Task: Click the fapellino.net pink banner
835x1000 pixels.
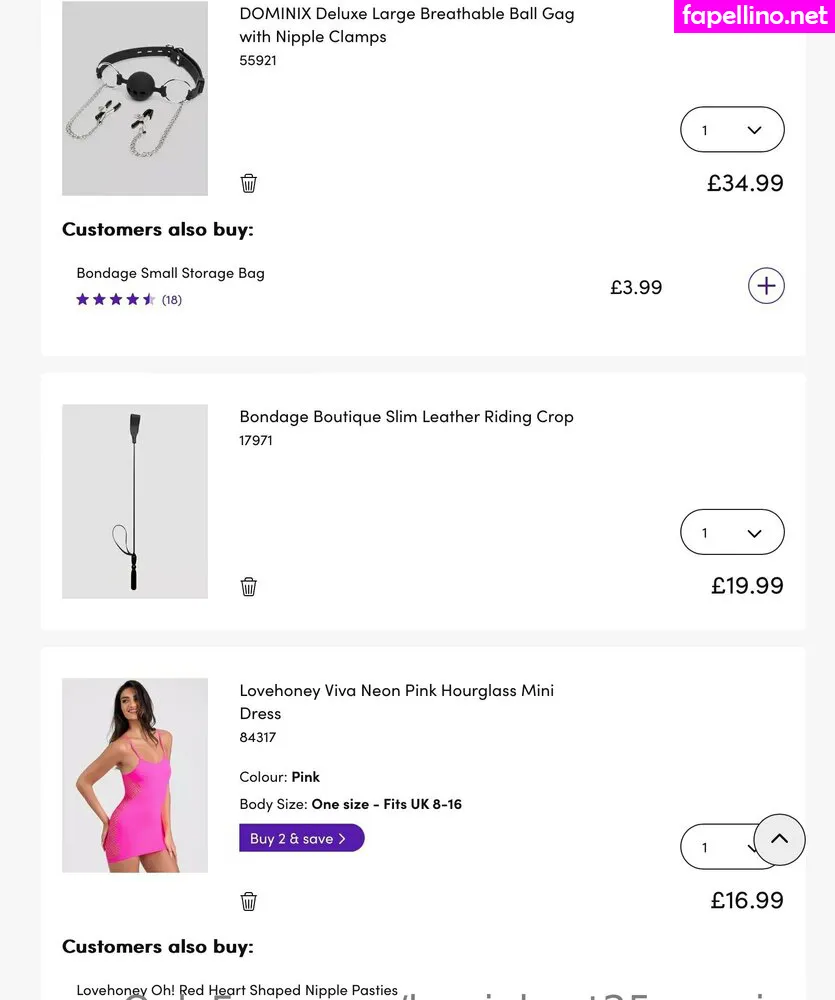Action: [x=754, y=17]
